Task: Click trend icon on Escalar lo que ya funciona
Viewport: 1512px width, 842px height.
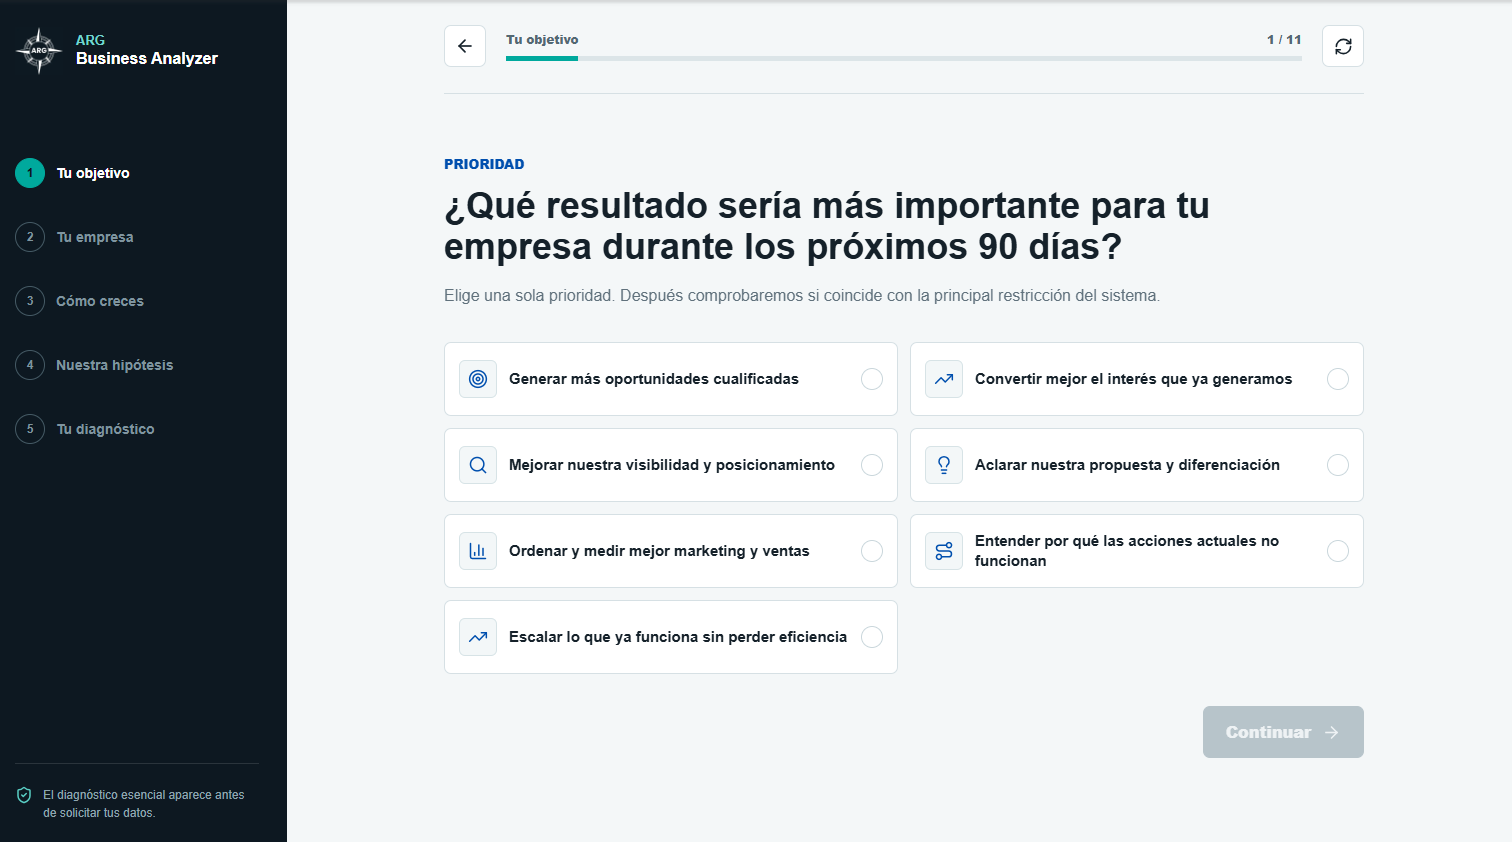Action: pyautogui.click(x=478, y=637)
